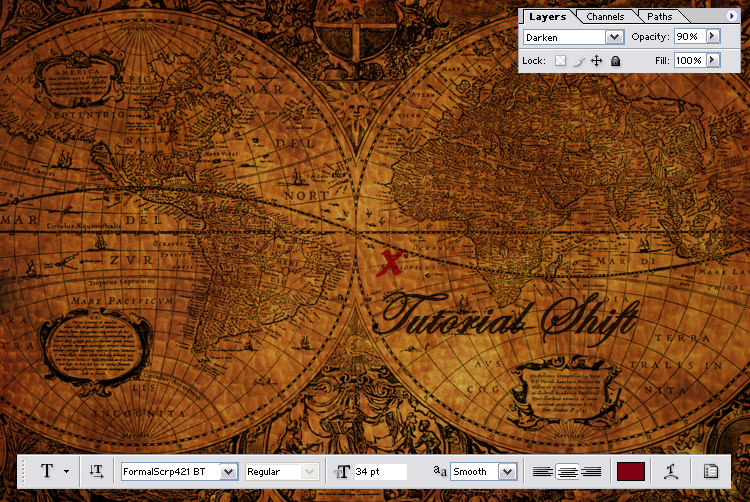Screen dimensions: 750x502
Task: Expand the FormalScrp421 BT font family dropdown
Action: (228, 471)
